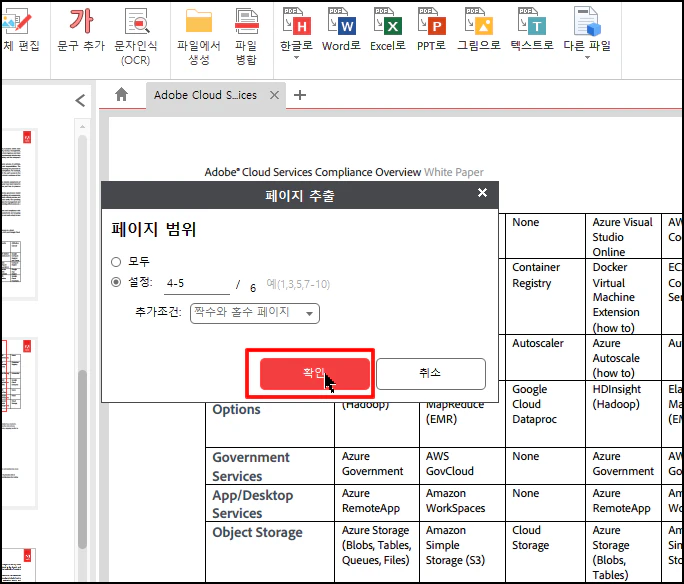Convert PDF to text (텍스트로)
Image resolution: width=684 pixels, height=584 pixels.
pyautogui.click(x=532, y=31)
